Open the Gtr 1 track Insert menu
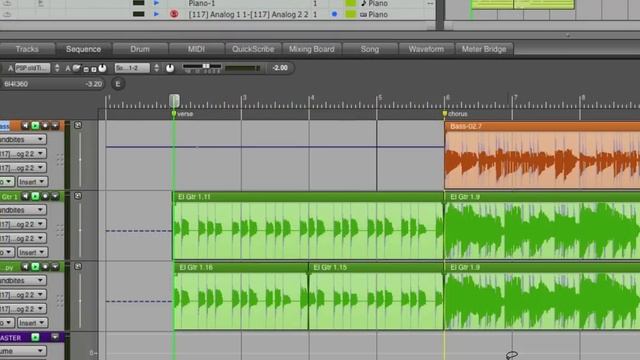 32,252
